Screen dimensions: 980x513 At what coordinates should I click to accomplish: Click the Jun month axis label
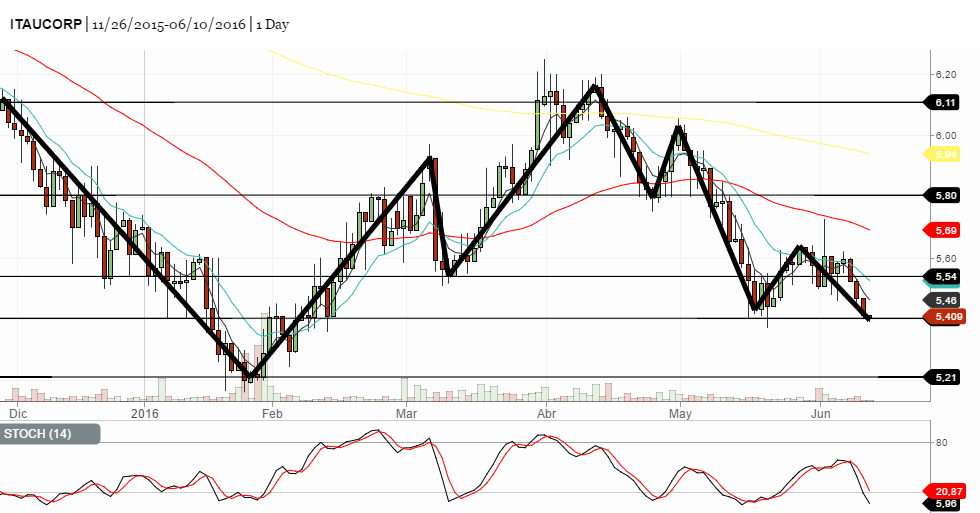point(820,414)
